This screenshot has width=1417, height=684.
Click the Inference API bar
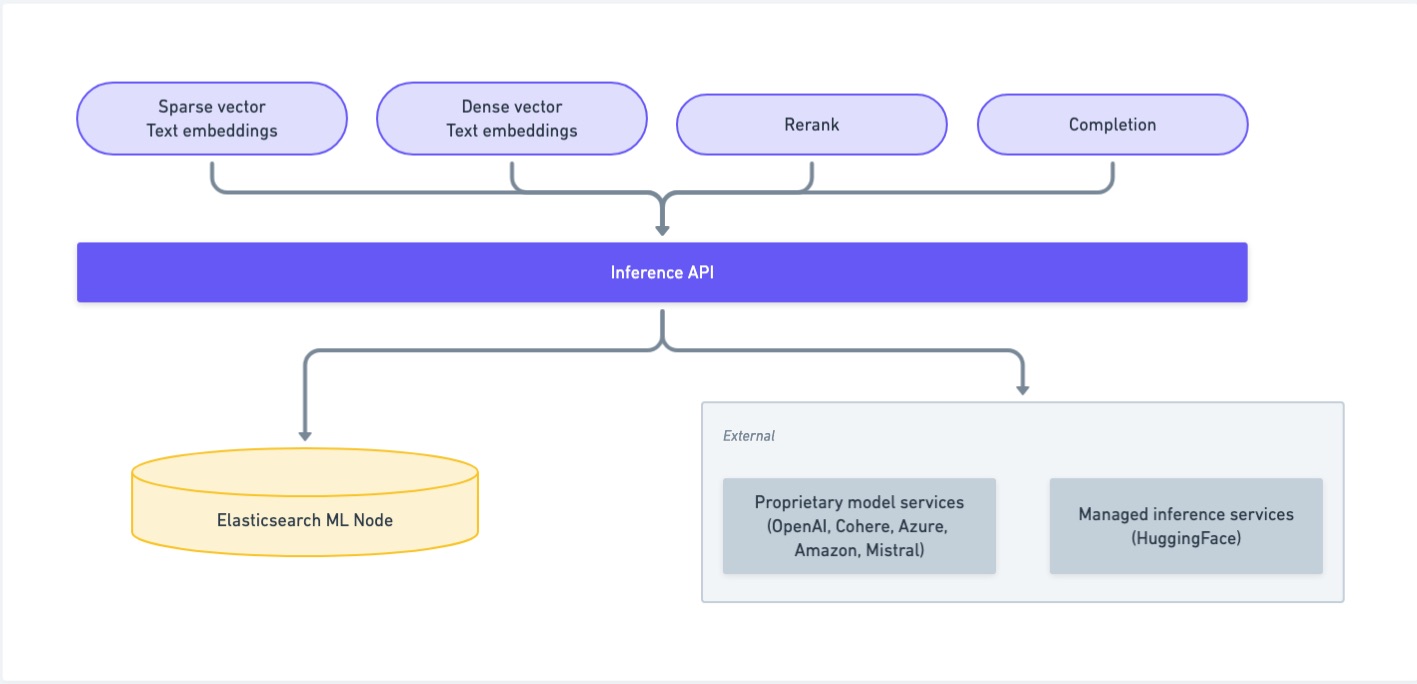click(662, 271)
